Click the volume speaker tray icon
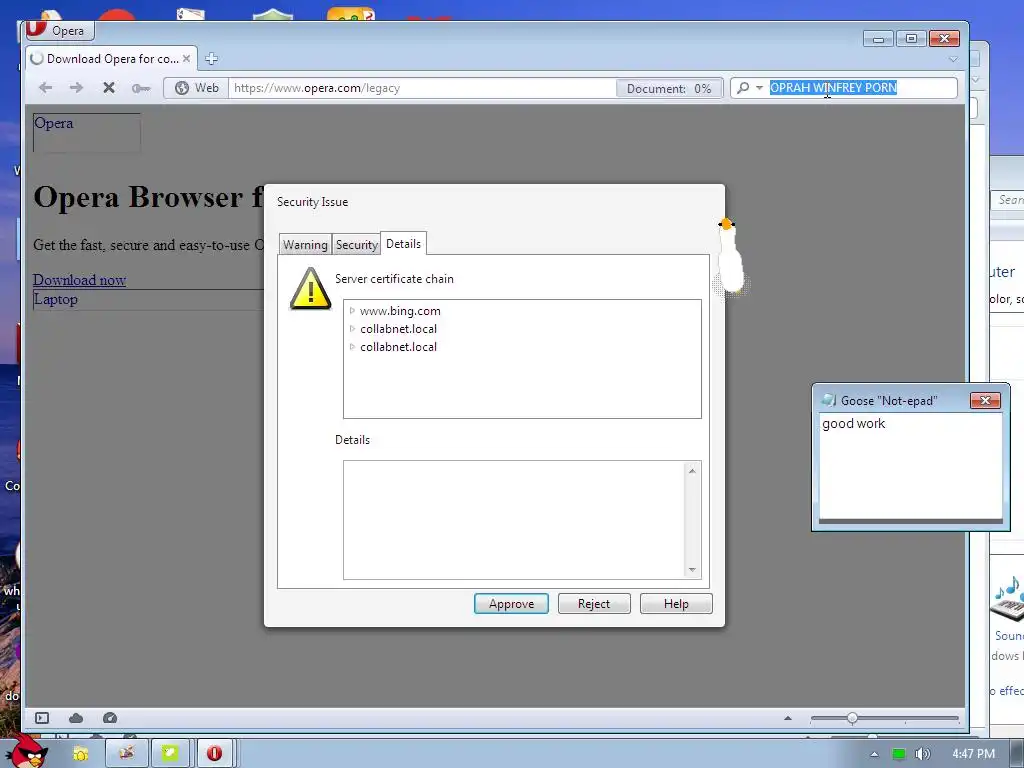 pos(922,754)
